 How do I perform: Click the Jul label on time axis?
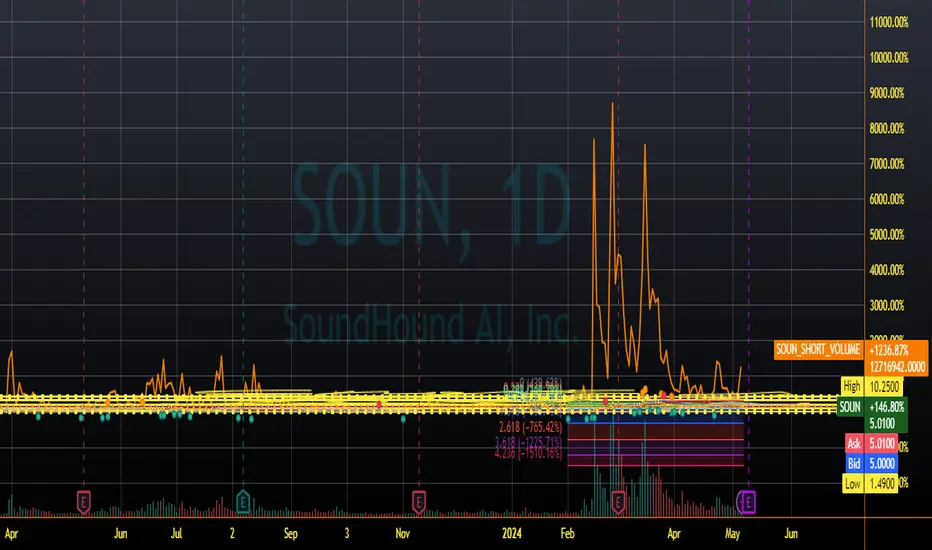click(x=176, y=533)
